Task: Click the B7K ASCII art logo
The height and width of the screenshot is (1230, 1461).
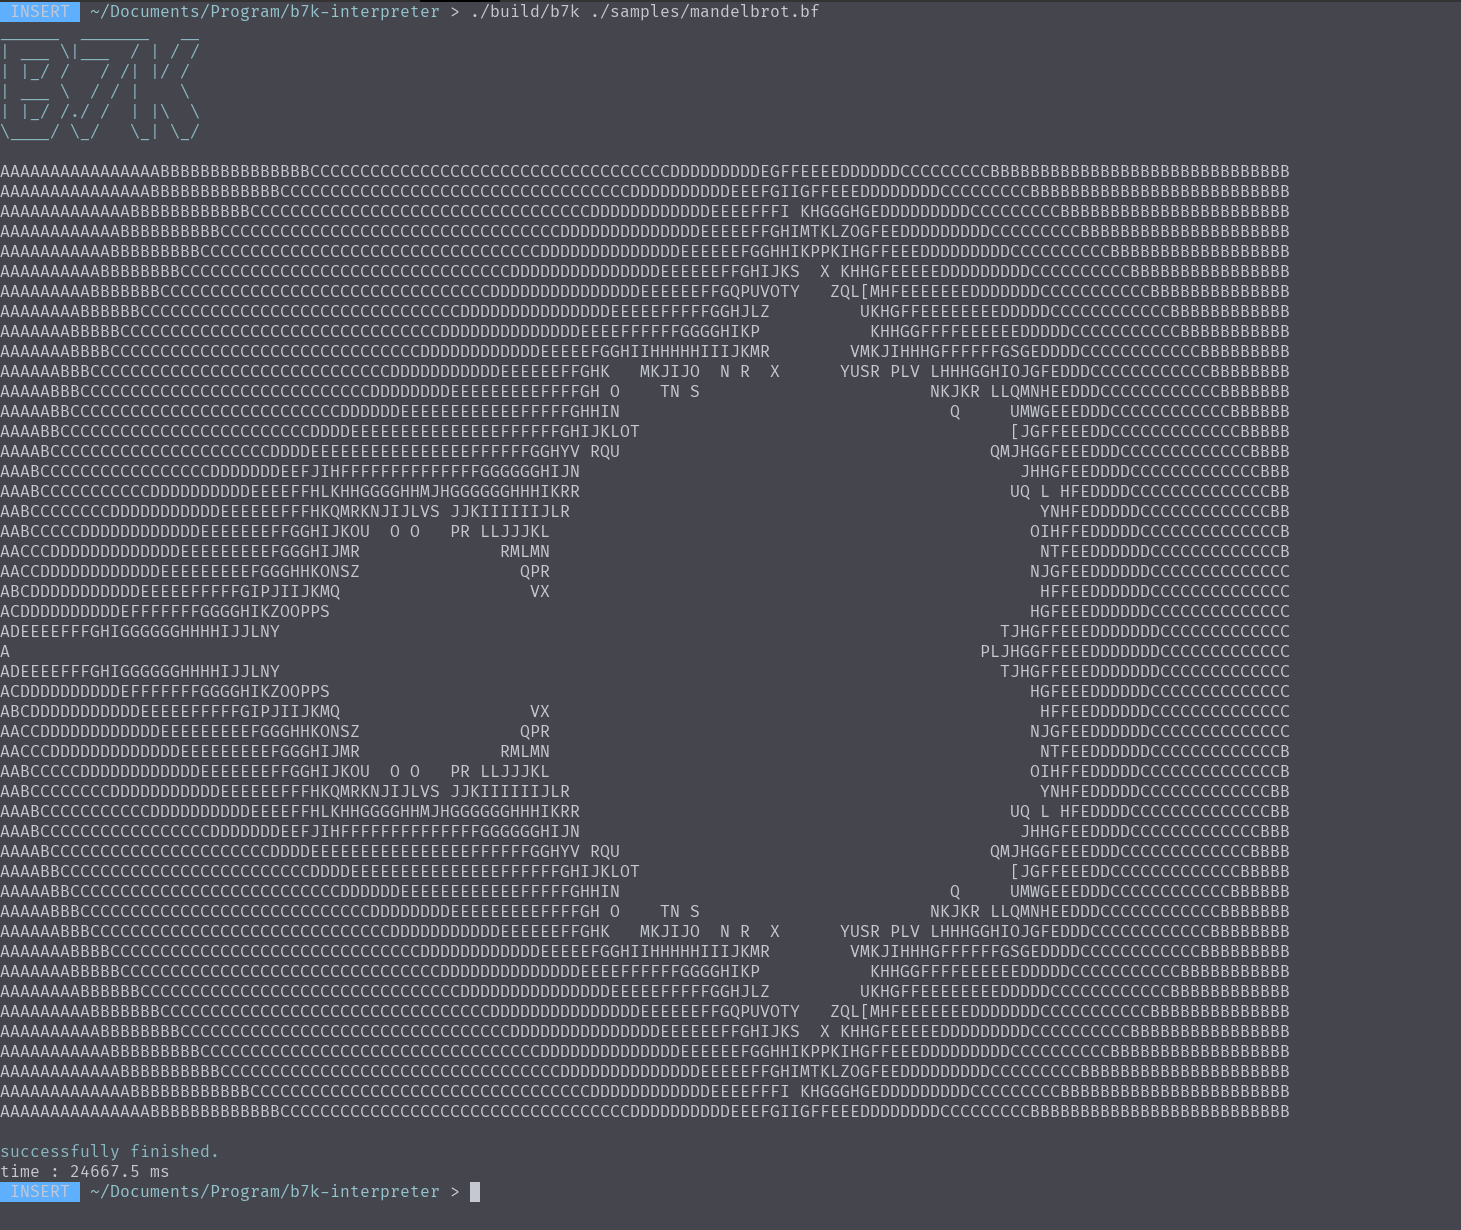Action: pyautogui.click(x=100, y=91)
